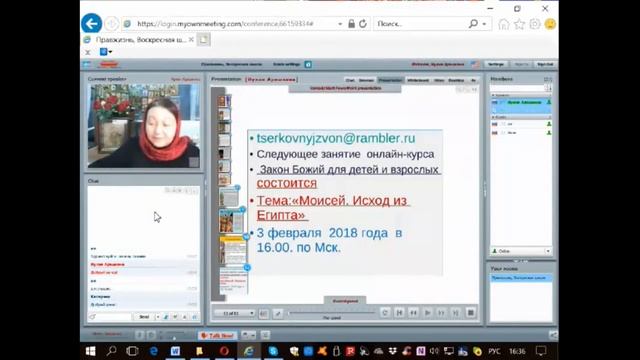Click the pencil annotate icon below slides
Viewport: 640px width, 360px height.
pos(278,313)
